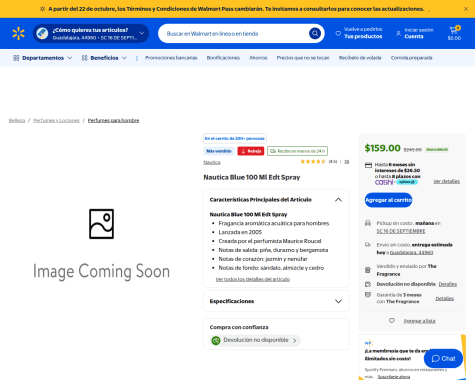Open Recíbelo de volada
The width and height of the screenshot is (475, 380).
[x=360, y=58]
